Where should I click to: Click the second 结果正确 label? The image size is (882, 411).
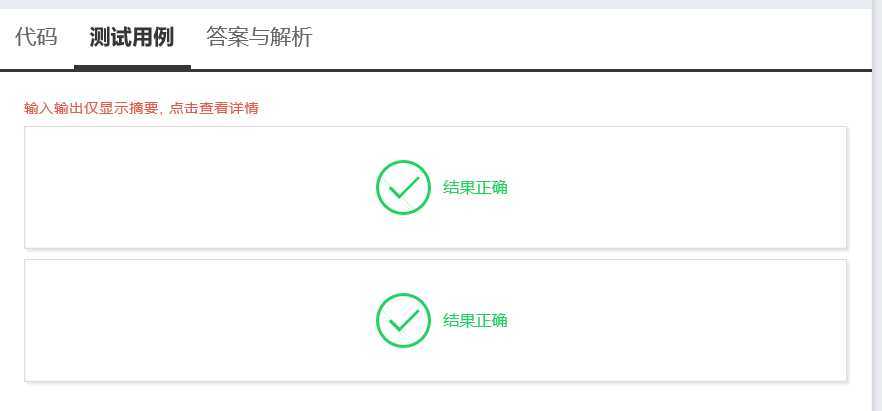click(x=475, y=320)
